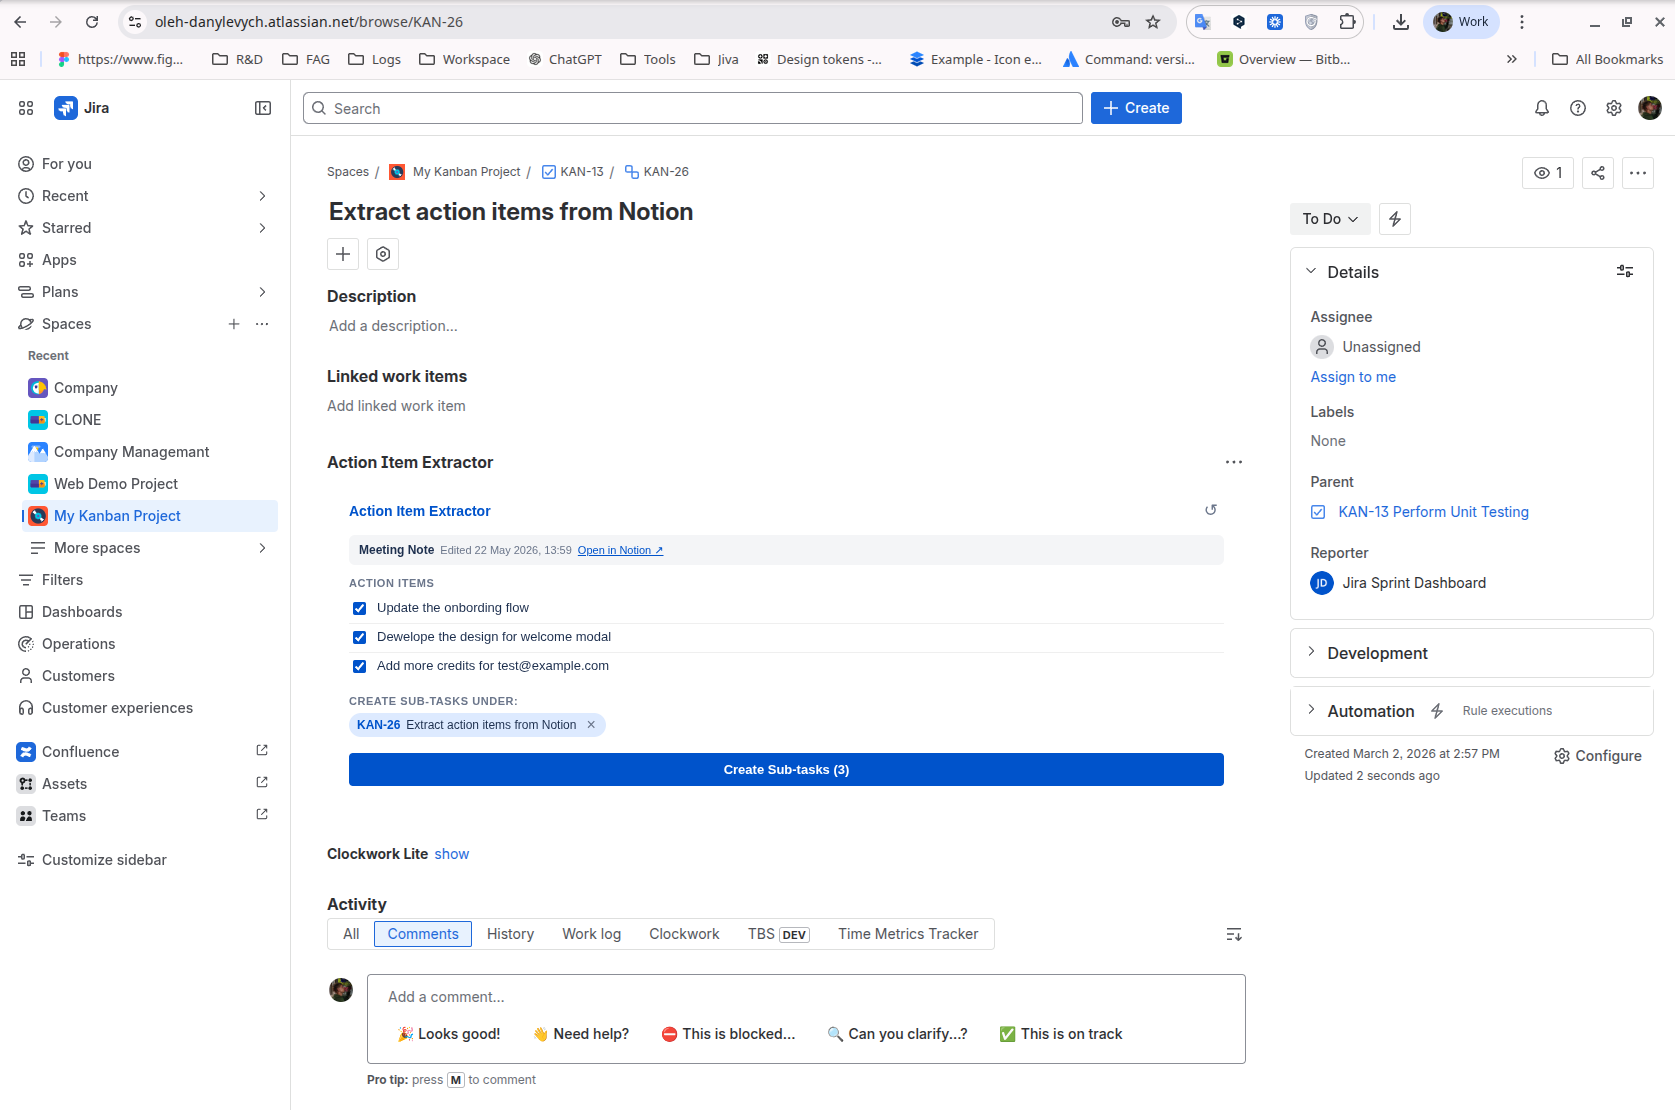Expand the Automation section
Screen dimensions: 1675x1110
(1311, 710)
